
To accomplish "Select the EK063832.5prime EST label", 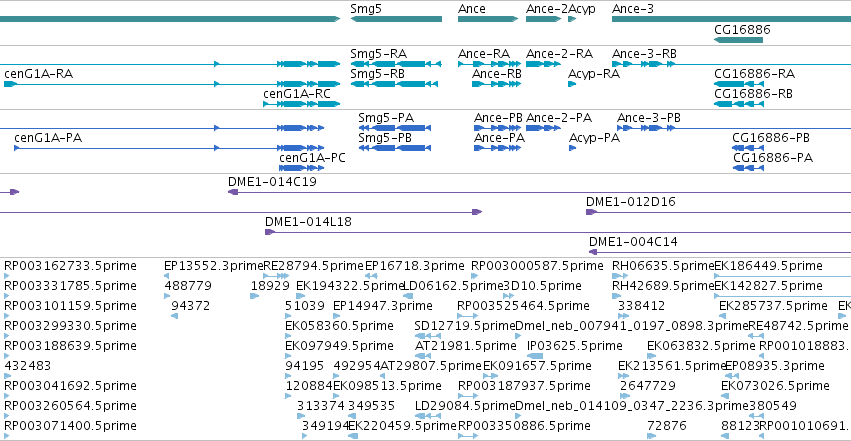I will point(701,346).
